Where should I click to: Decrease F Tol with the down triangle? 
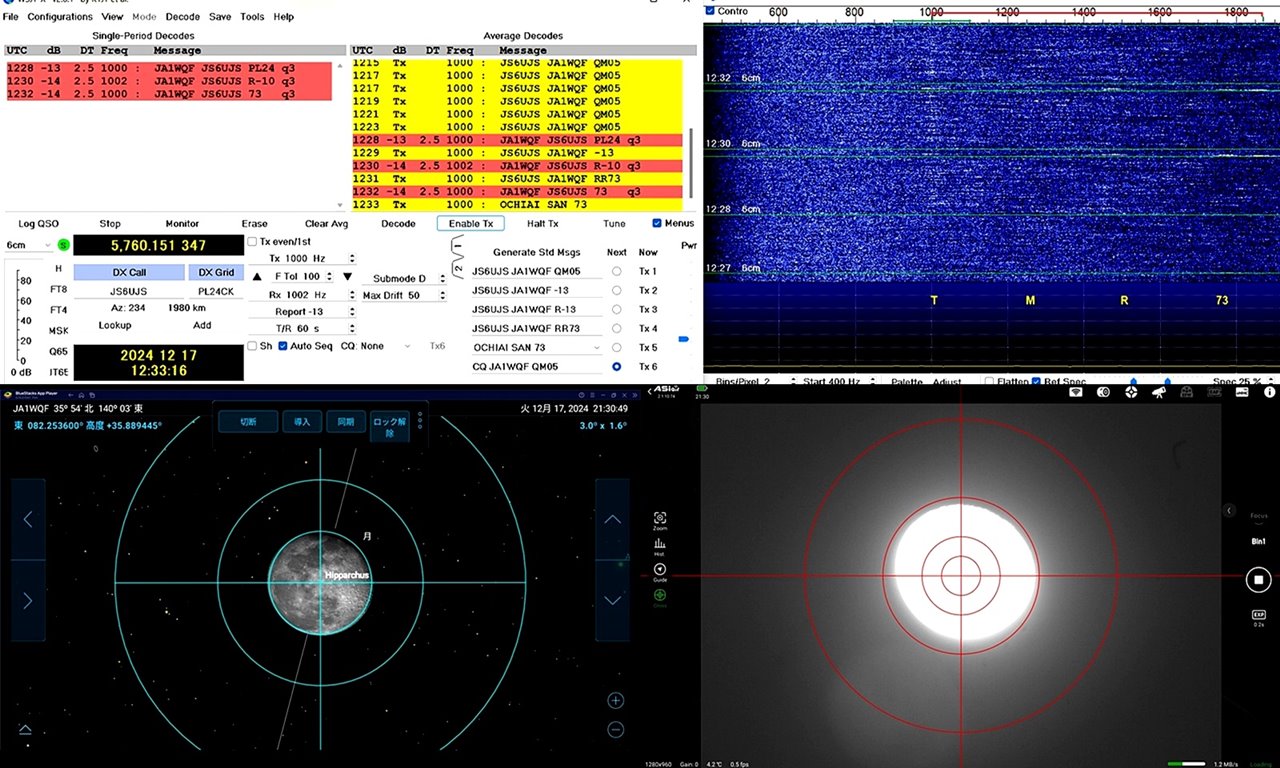(348, 277)
